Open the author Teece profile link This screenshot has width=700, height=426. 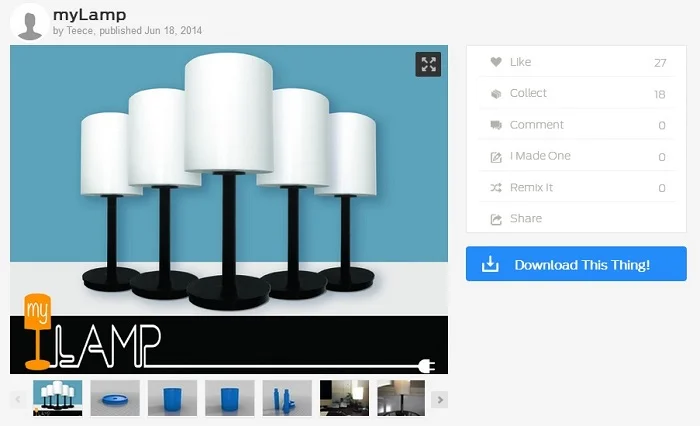78,31
